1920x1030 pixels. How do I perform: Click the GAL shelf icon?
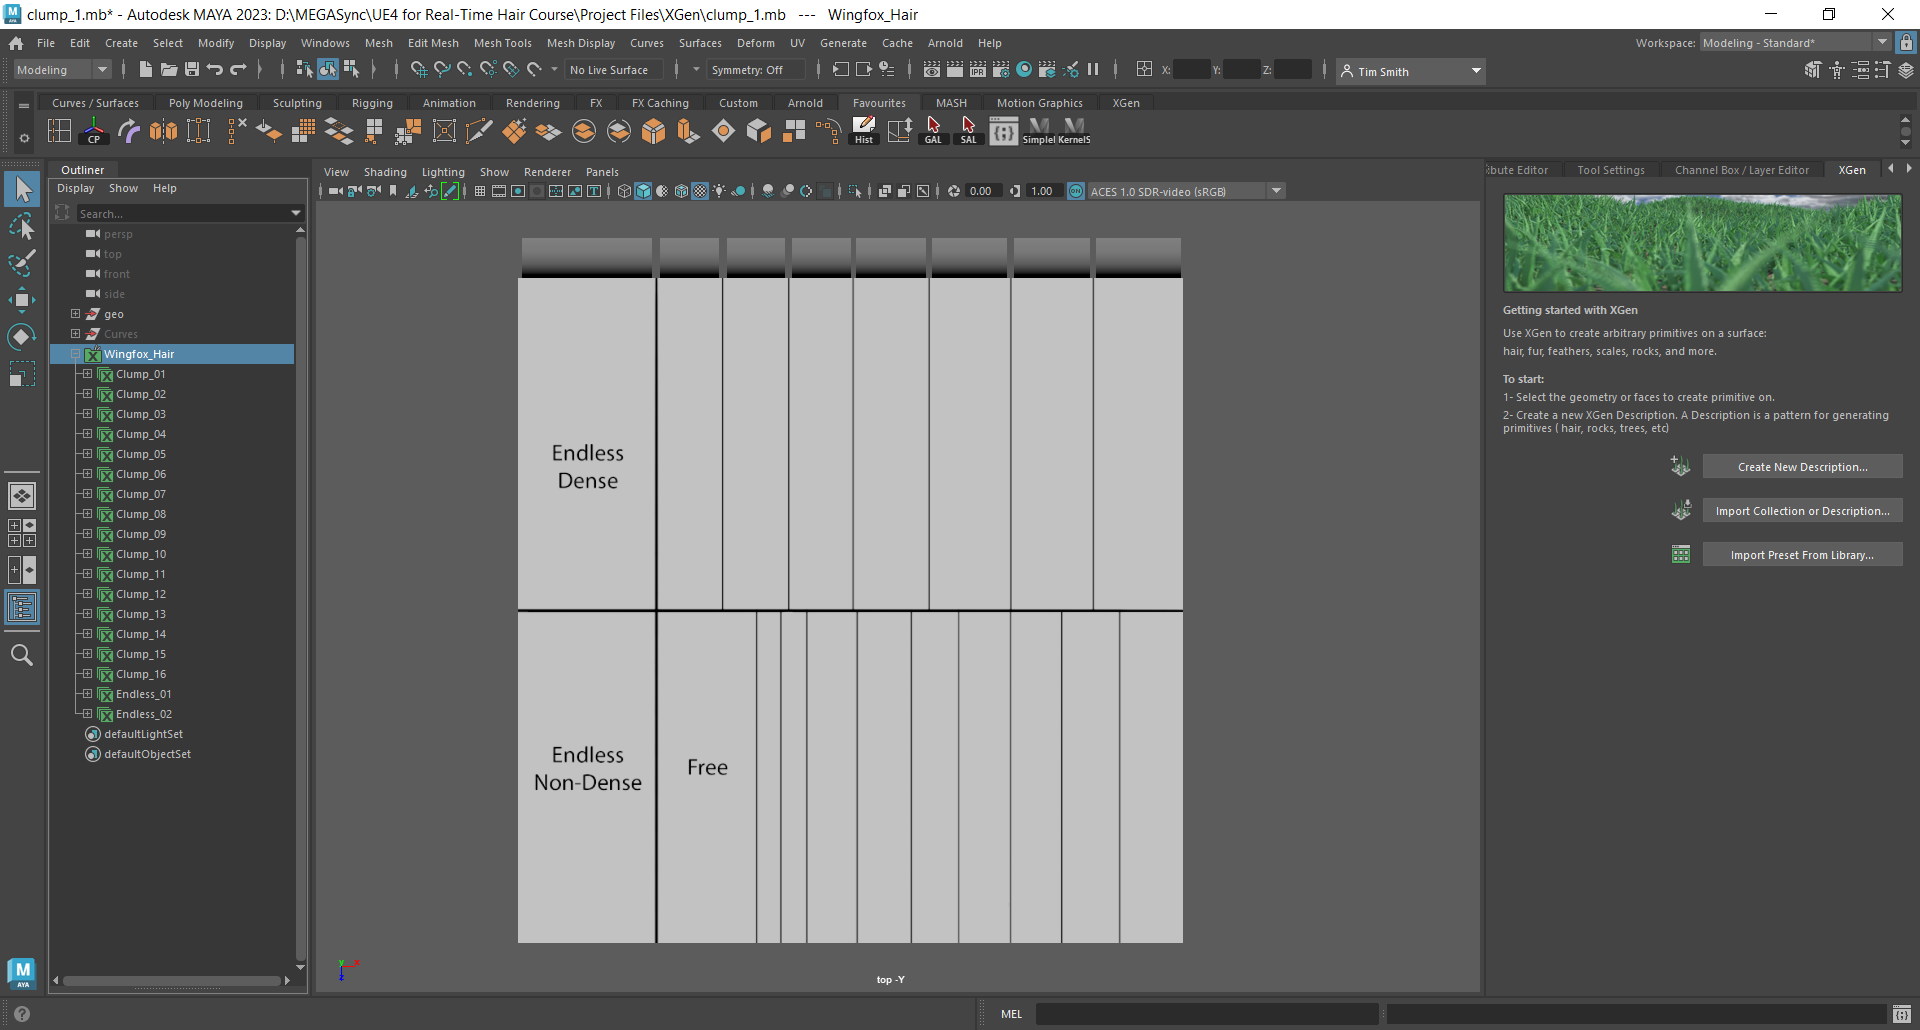[x=933, y=131]
